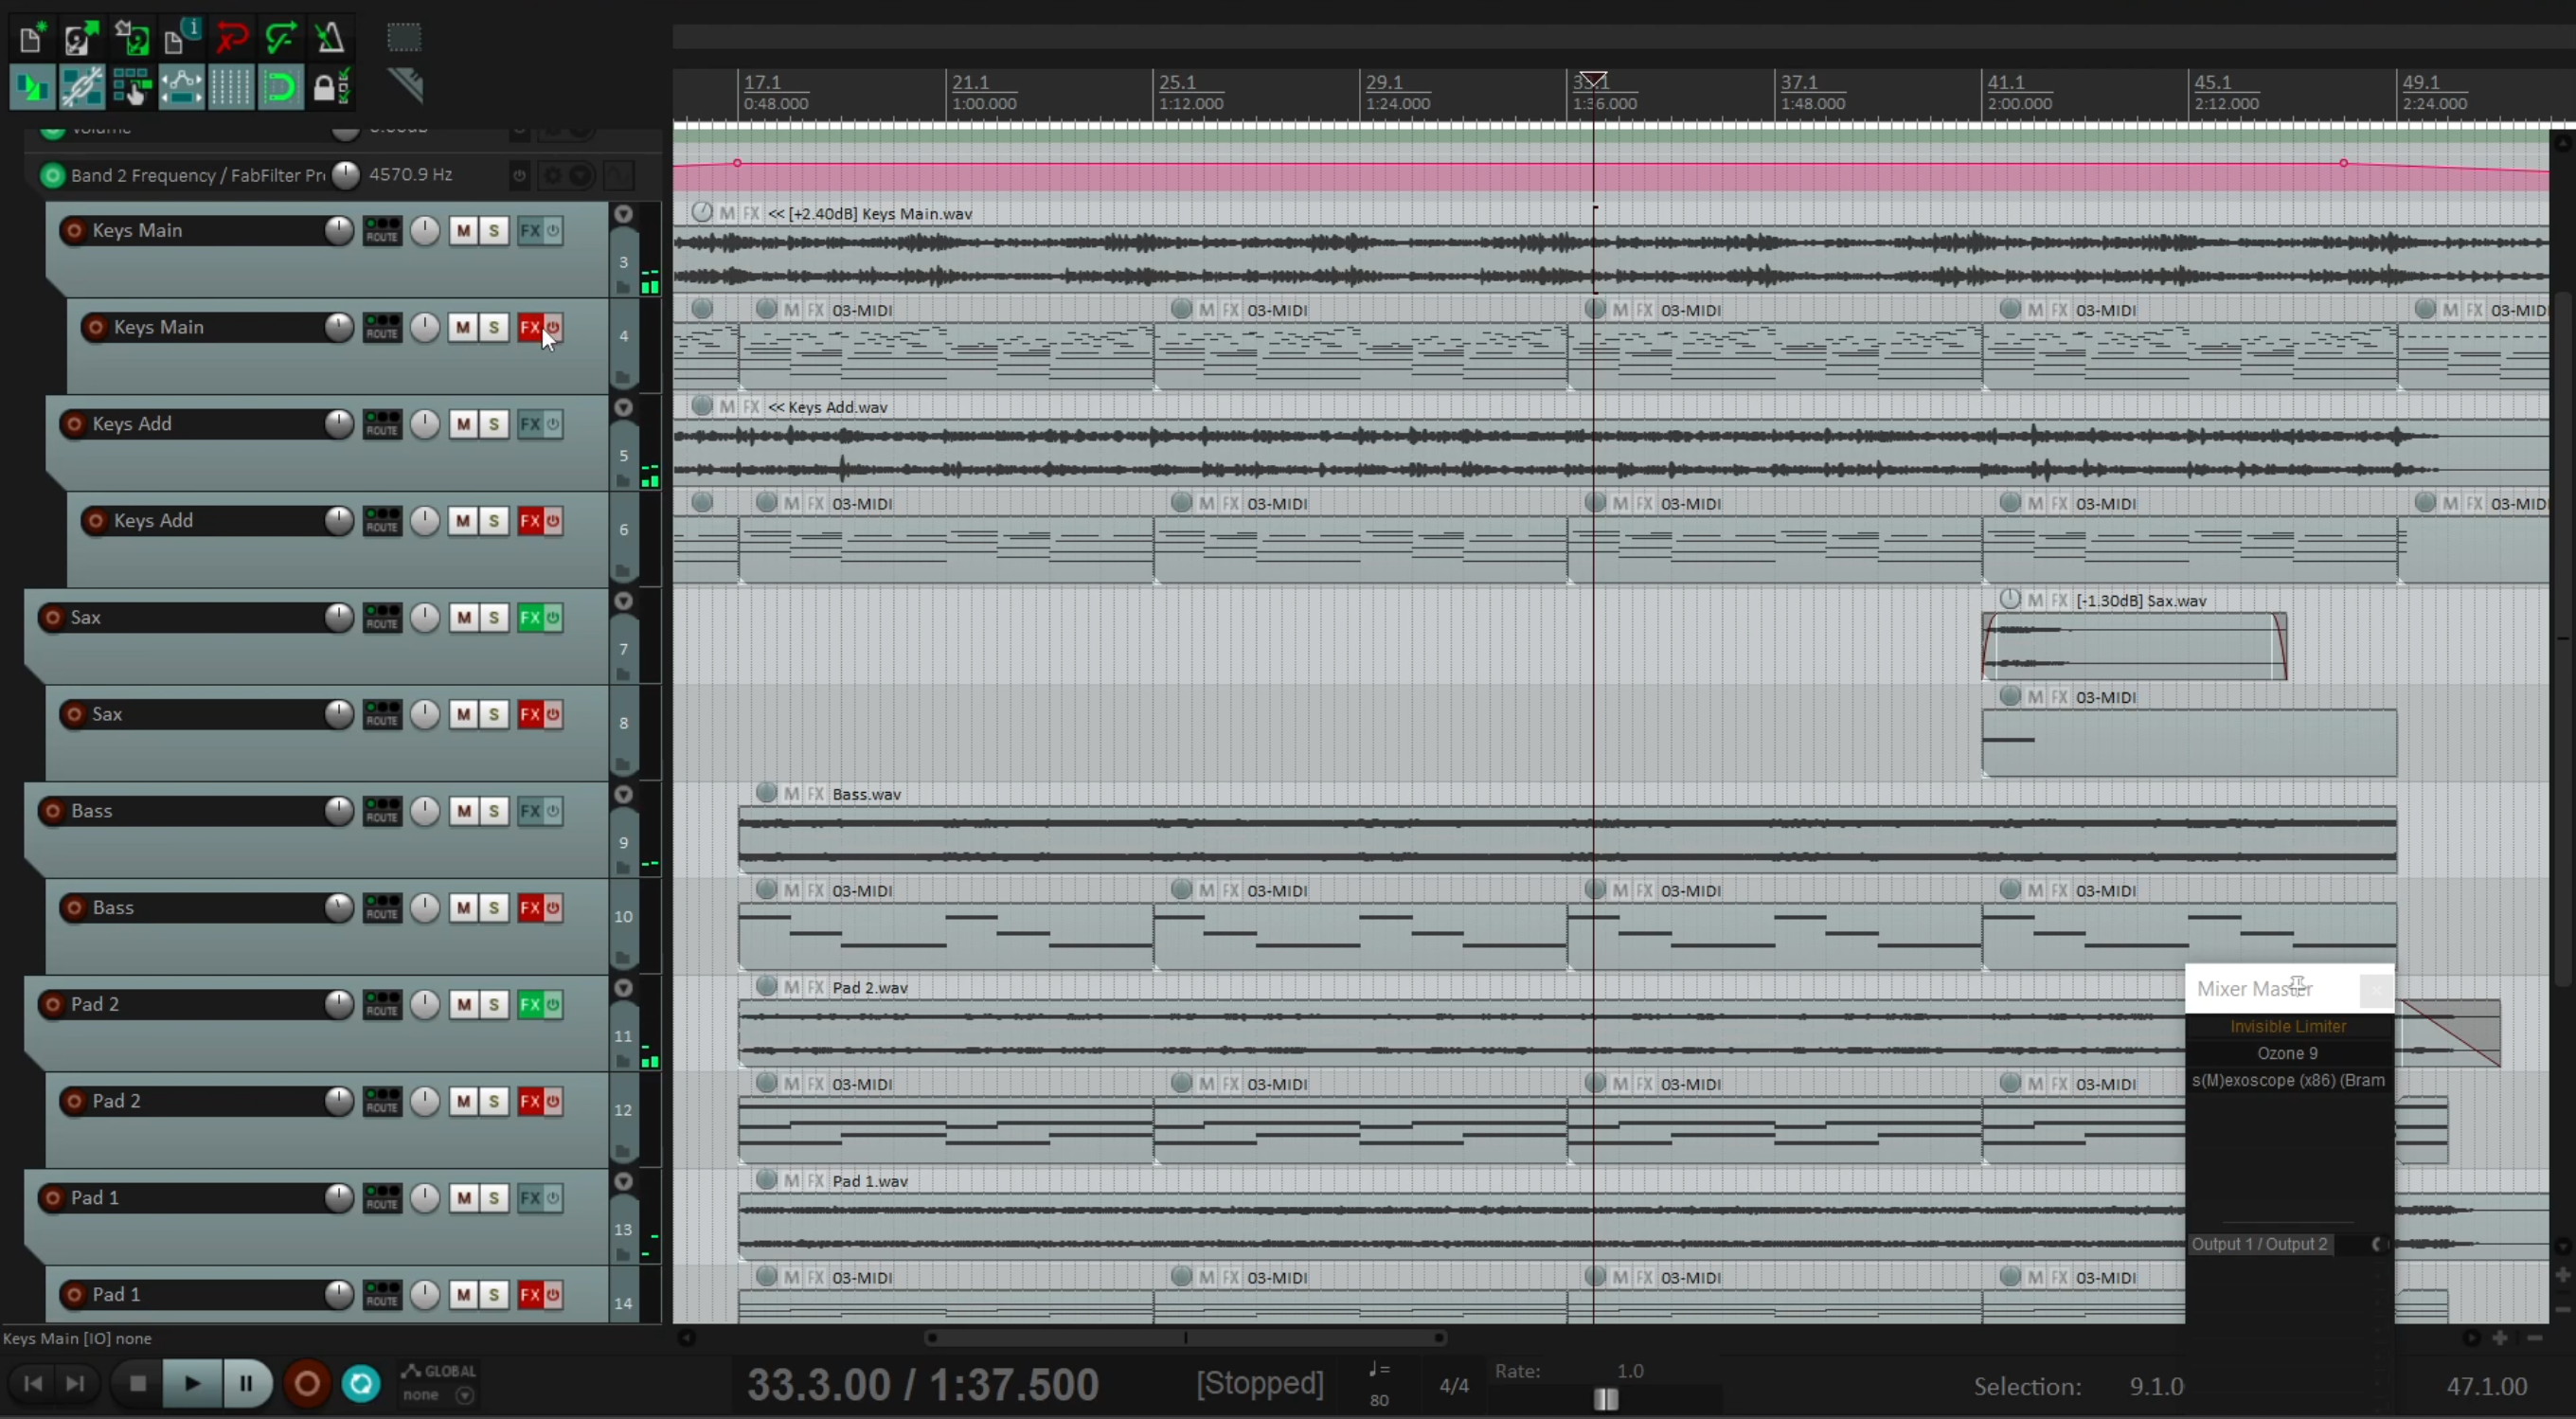Image resolution: width=2576 pixels, height=1419 pixels.
Task: Mute the Bass track 10
Action: point(463,908)
